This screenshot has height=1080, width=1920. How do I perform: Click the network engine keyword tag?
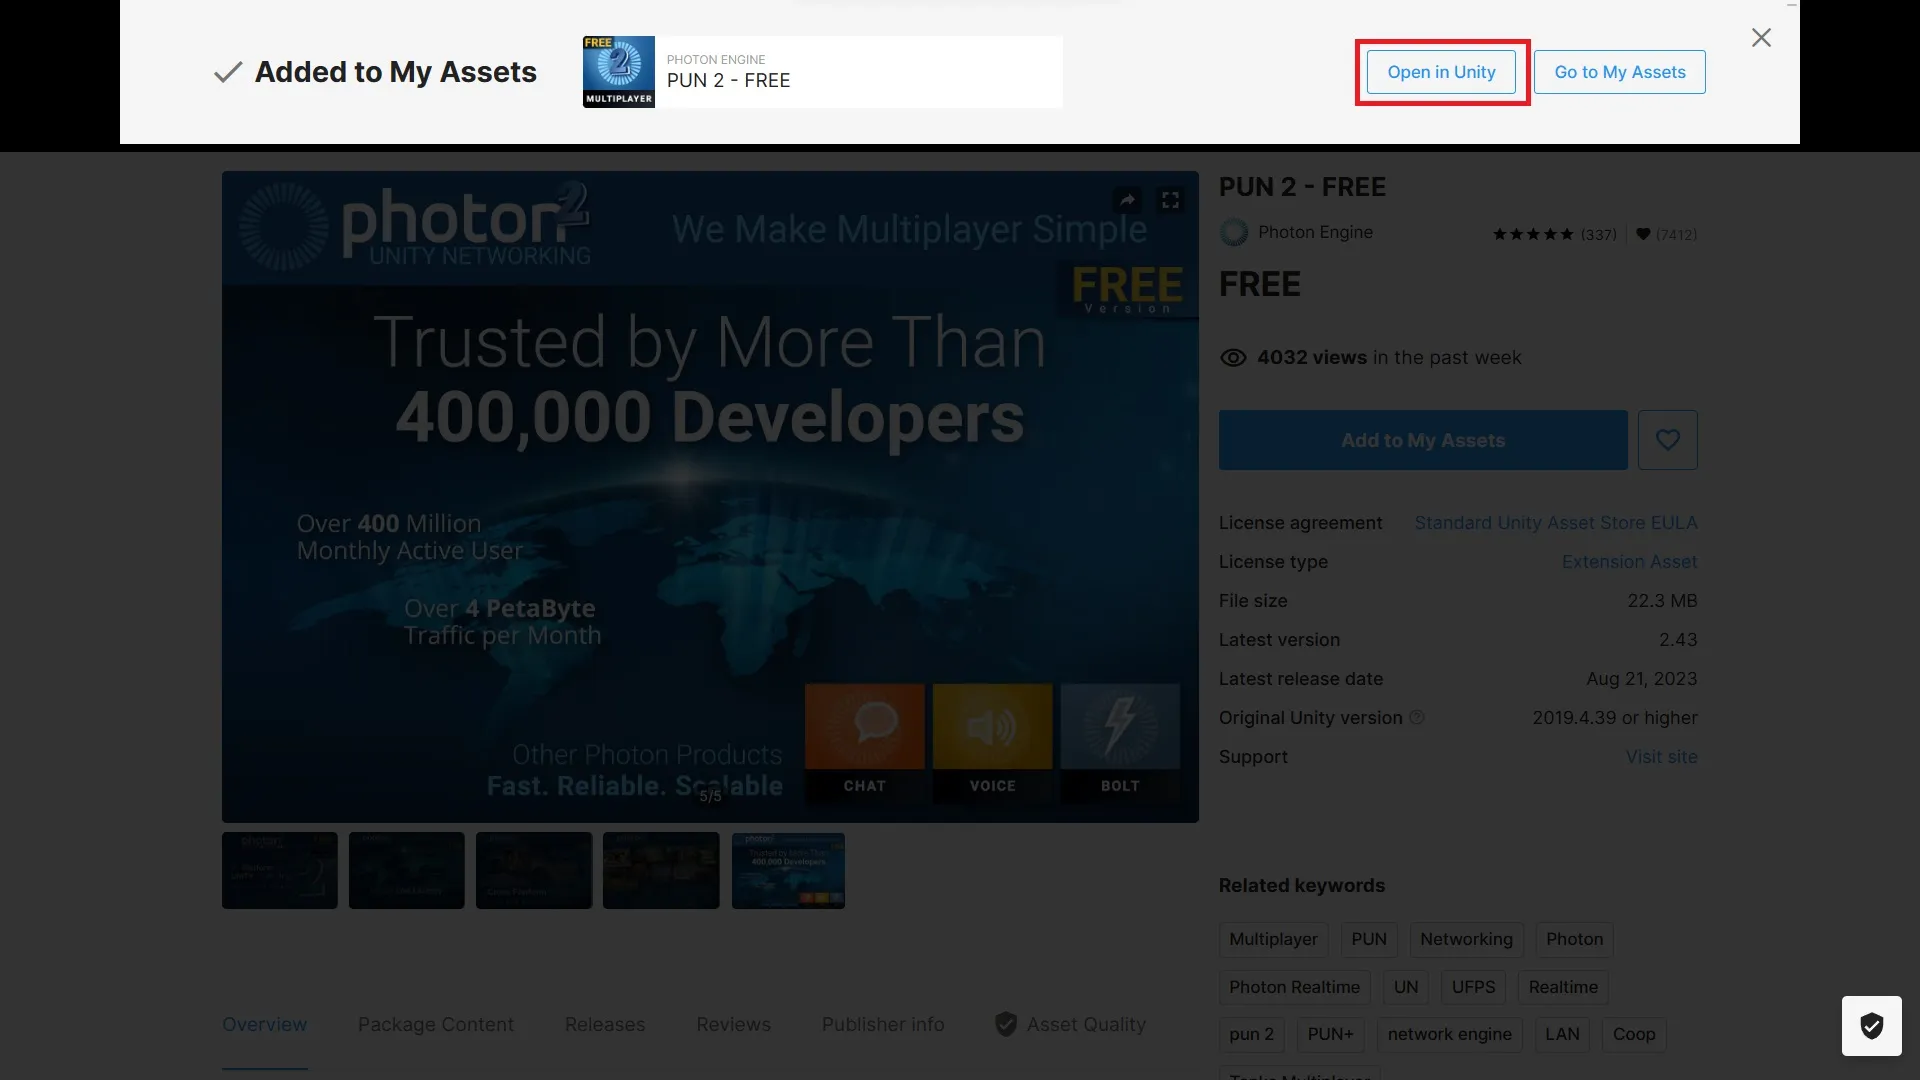point(1449,1034)
